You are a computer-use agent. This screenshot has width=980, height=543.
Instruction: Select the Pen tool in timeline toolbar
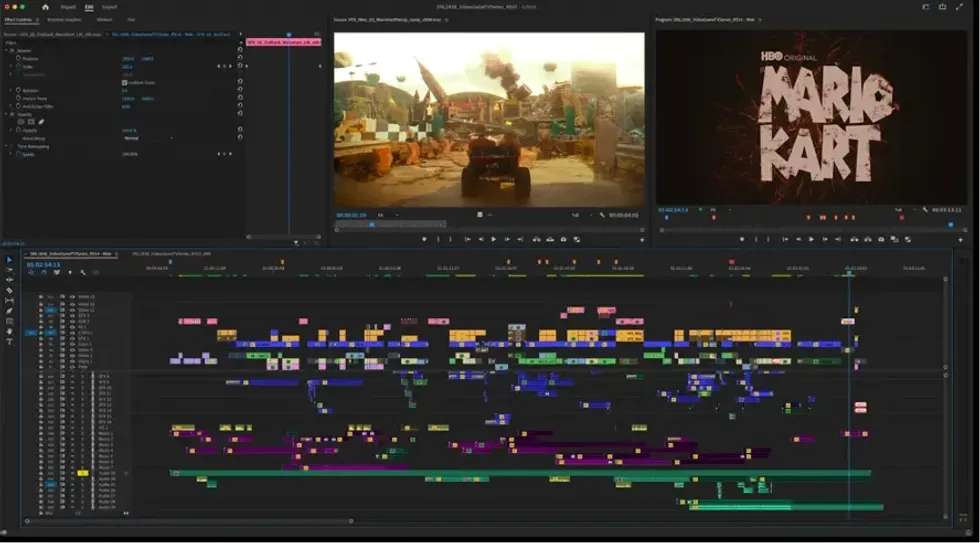tap(9, 311)
